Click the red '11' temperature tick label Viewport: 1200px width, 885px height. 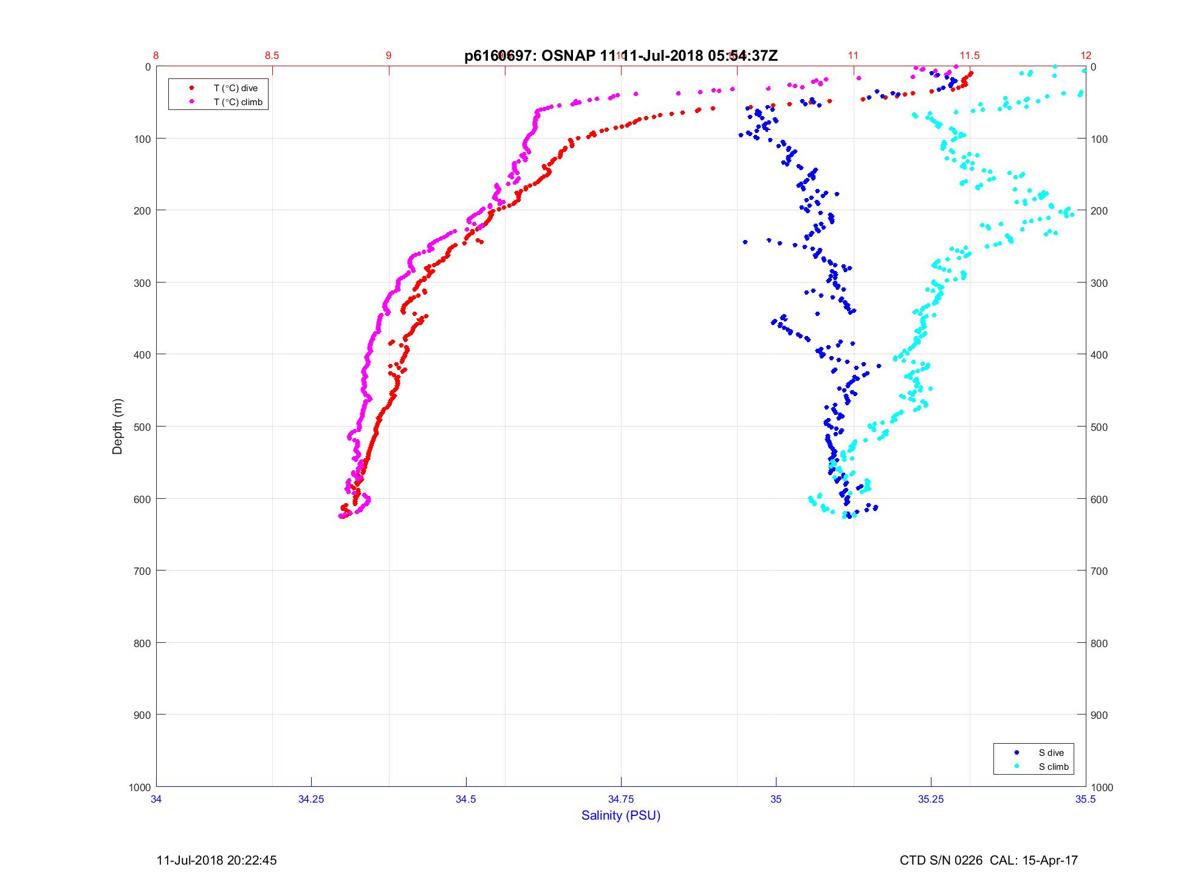point(853,56)
